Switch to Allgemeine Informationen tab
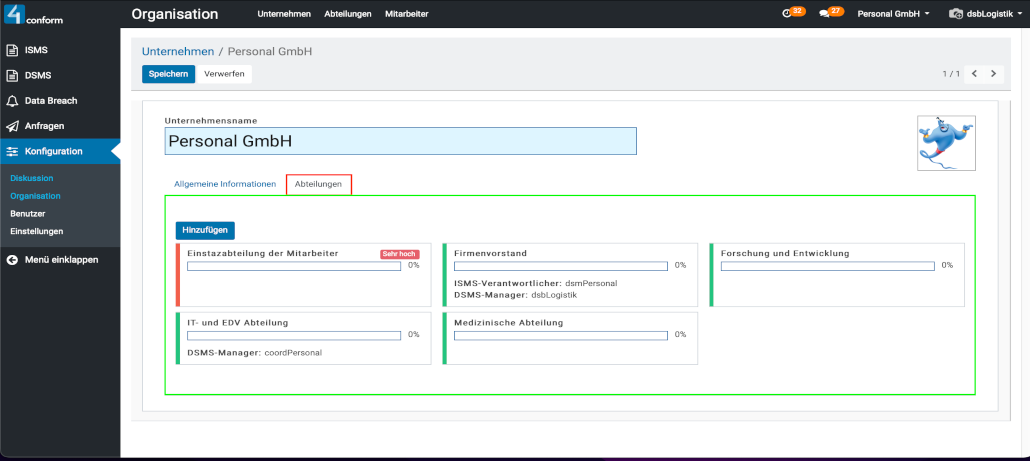1030x461 pixels. [x=225, y=184]
